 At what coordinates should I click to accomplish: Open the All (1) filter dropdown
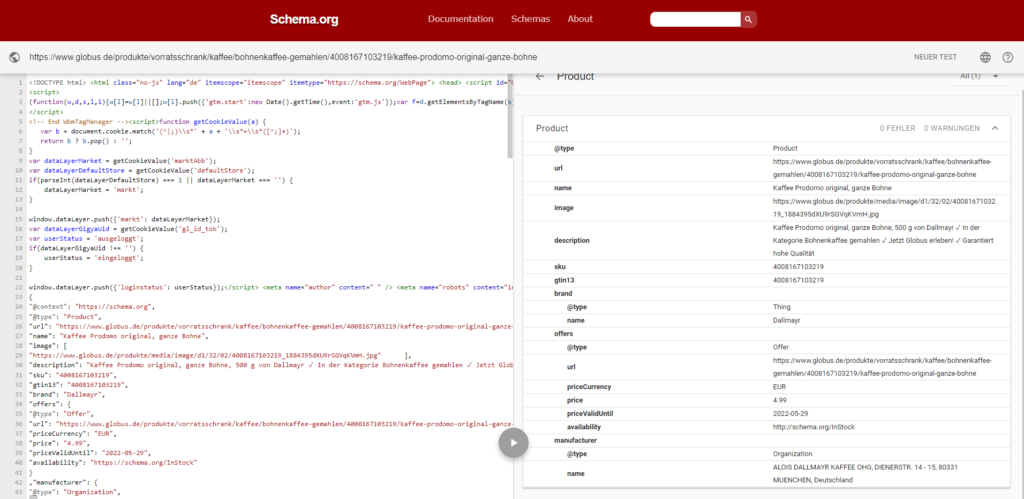click(980, 76)
